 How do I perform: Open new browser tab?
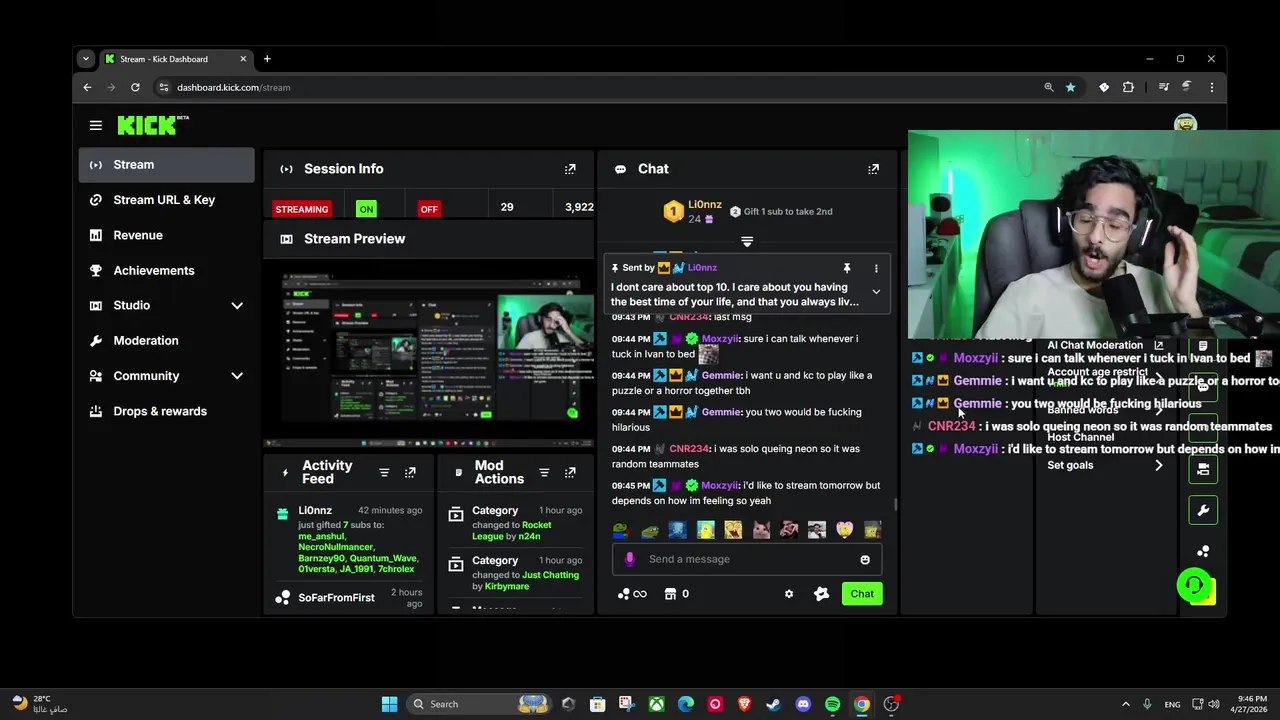267,59
